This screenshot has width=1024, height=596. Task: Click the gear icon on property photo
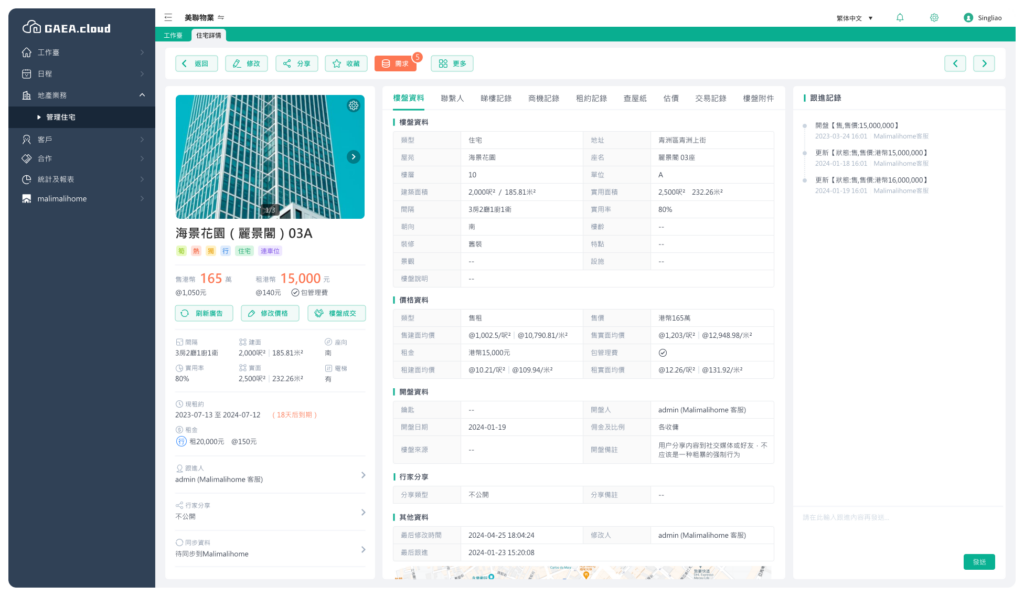pyautogui.click(x=353, y=106)
